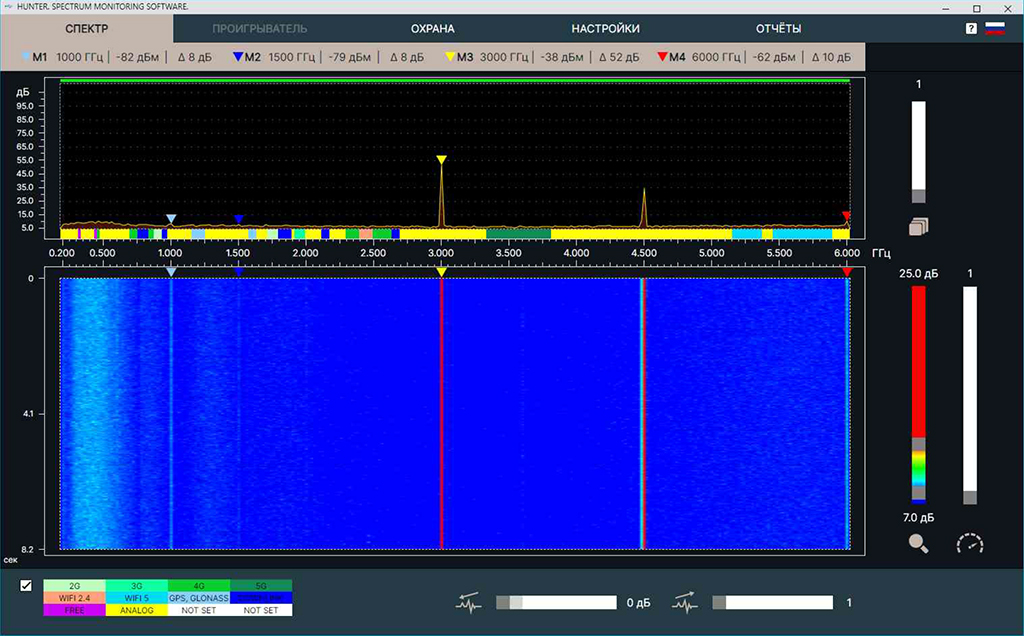Select the M2 blue marker on spectrum
The width and height of the screenshot is (1024, 636).
[238, 219]
